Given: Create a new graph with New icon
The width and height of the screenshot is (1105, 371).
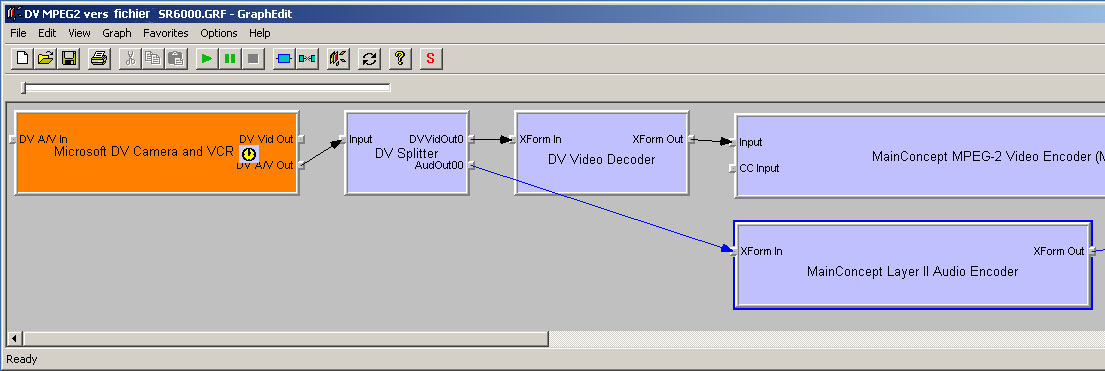Looking at the screenshot, I should pos(23,59).
